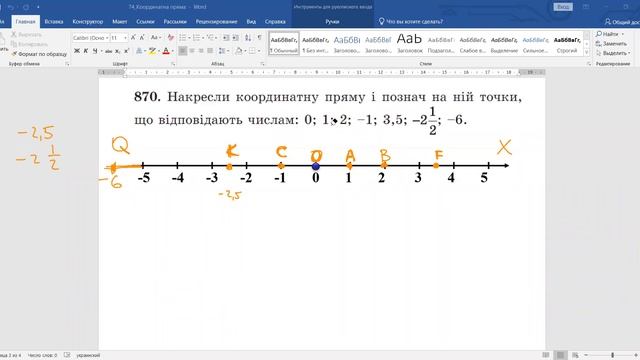Apply the large Заголовок title style
This screenshot has width=640, height=360.
[409, 44]
